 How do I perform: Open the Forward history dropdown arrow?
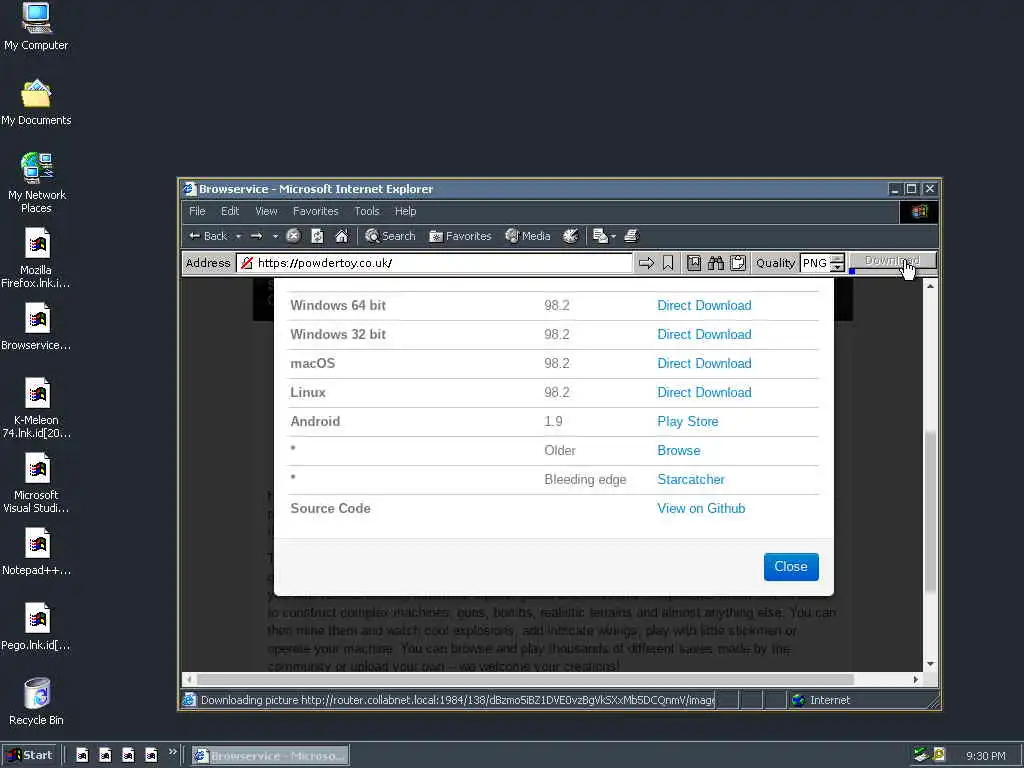tap(276, 236)
